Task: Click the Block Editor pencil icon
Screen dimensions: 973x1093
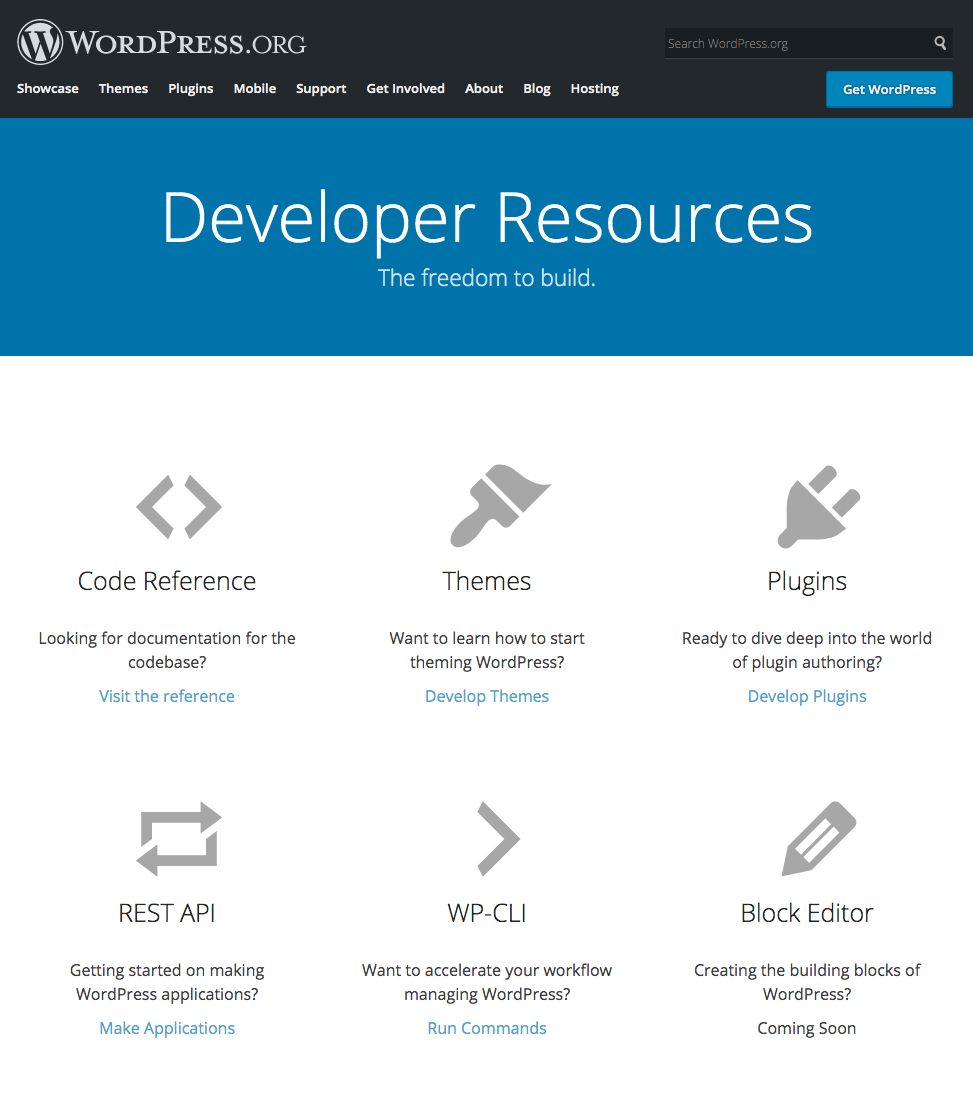Action: 819,839
